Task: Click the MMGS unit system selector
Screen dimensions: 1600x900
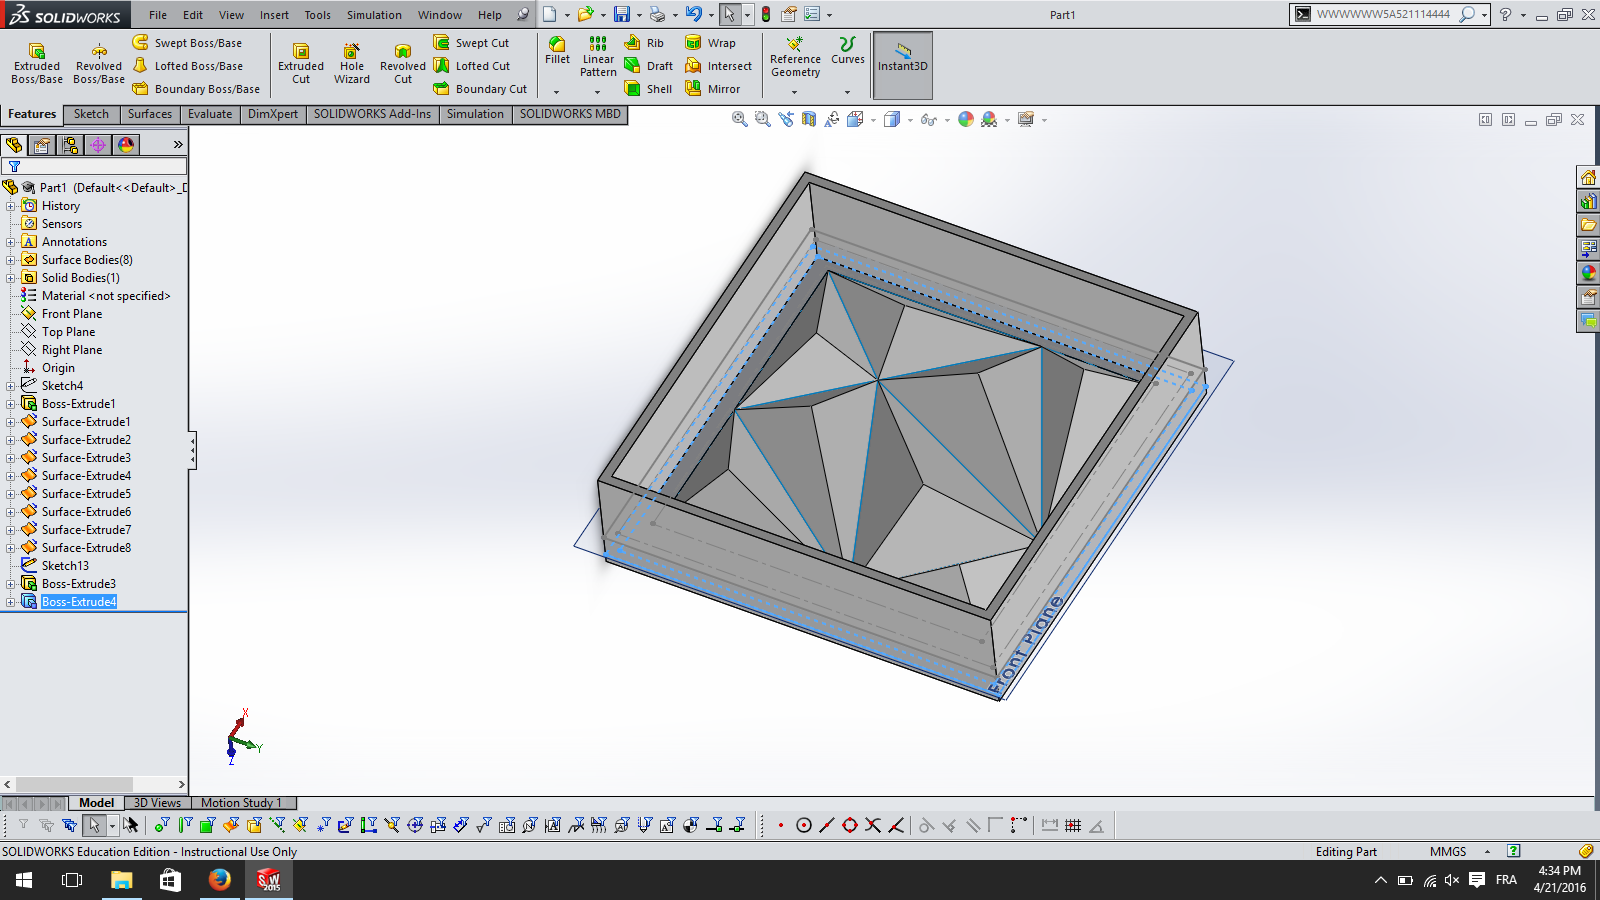Action: point(1448,852)
